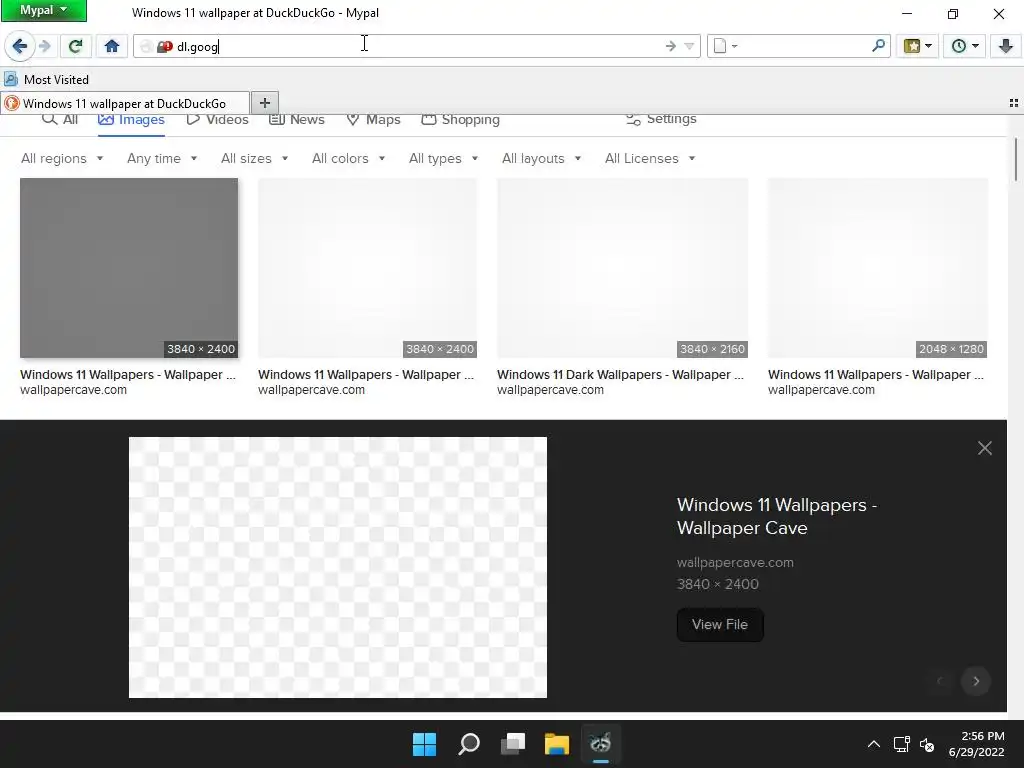
Task: Click the large preview image in detail panel
Action: tap(338, 568)
